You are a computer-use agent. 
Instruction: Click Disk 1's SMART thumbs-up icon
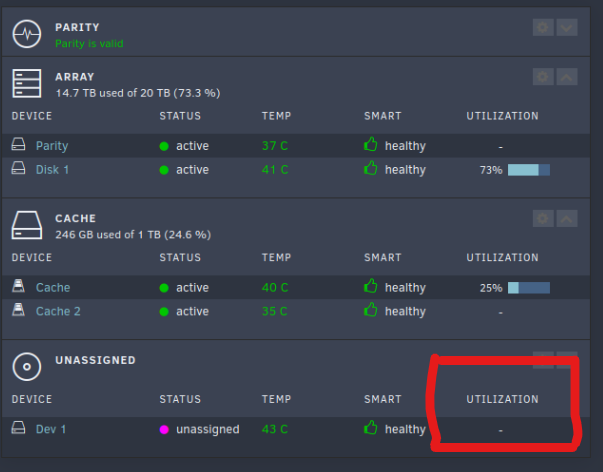pyautogui.click(x=371, y=168)
